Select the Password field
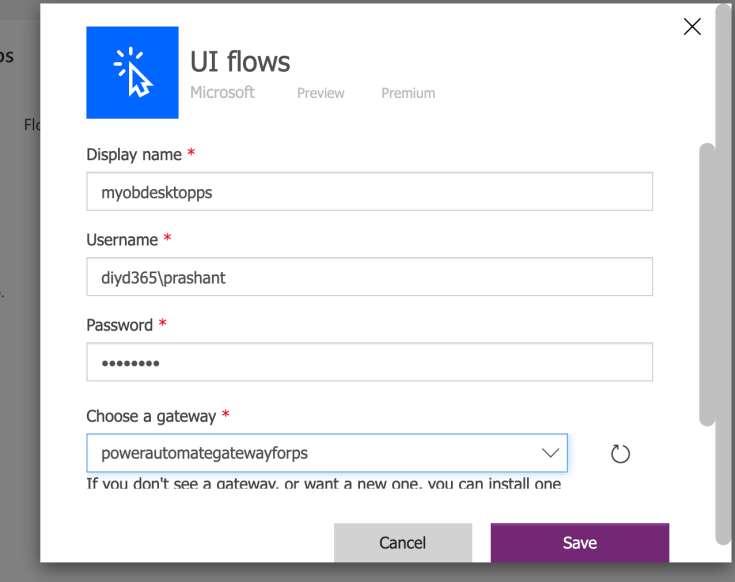Viewport: 735px width, 582px height. pyautogui.click(x=369, y=362)
